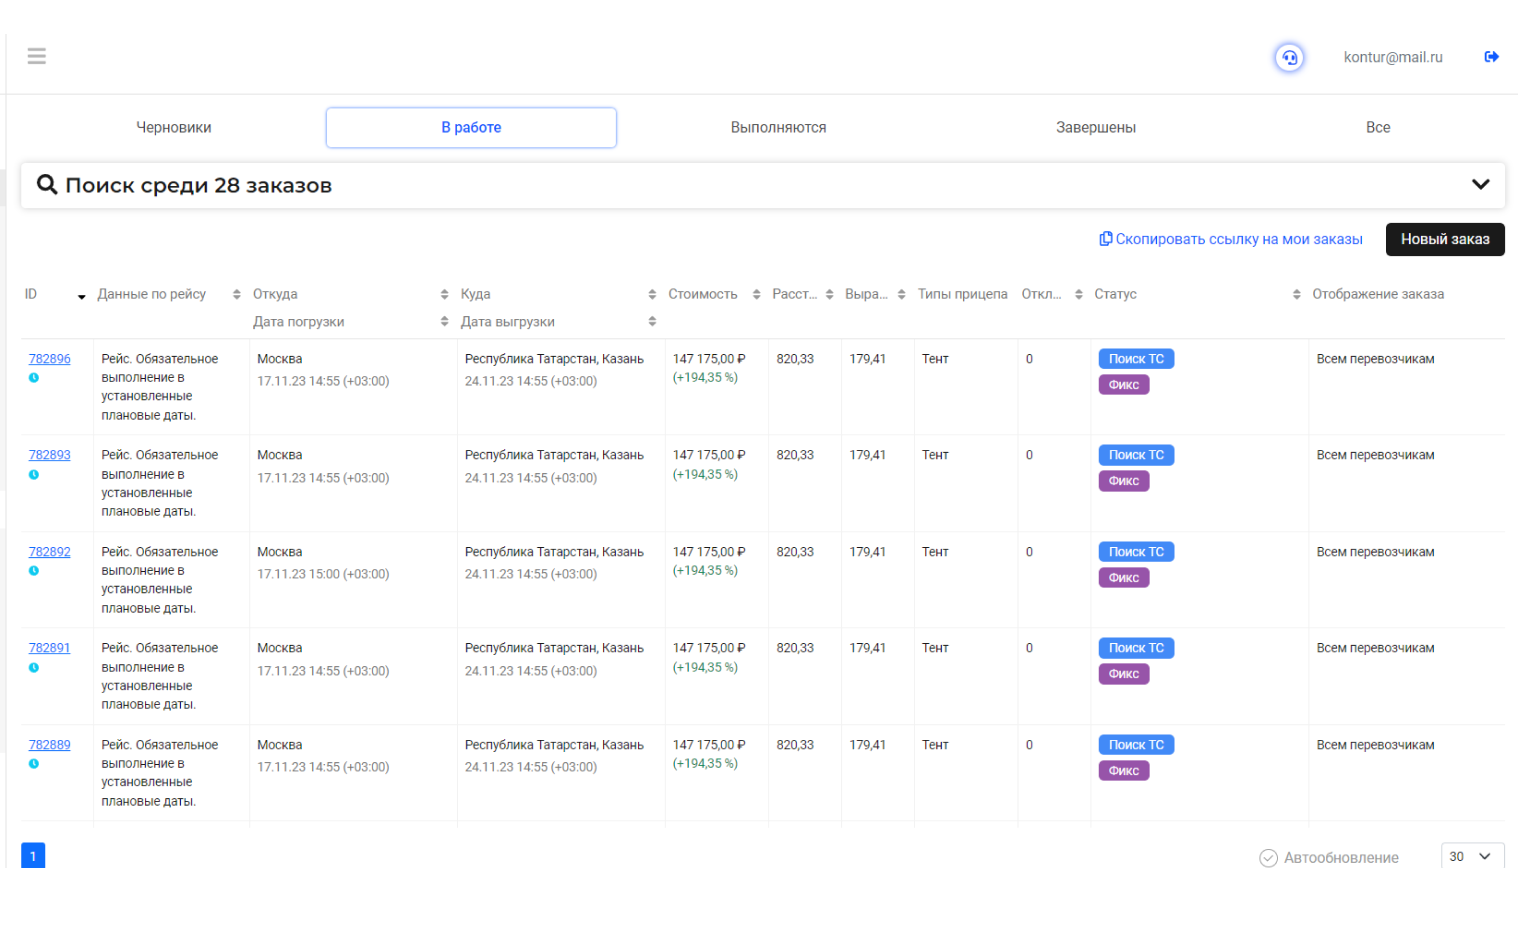
Task: Open the support headset chat icon
Action: coord(1289,57)
